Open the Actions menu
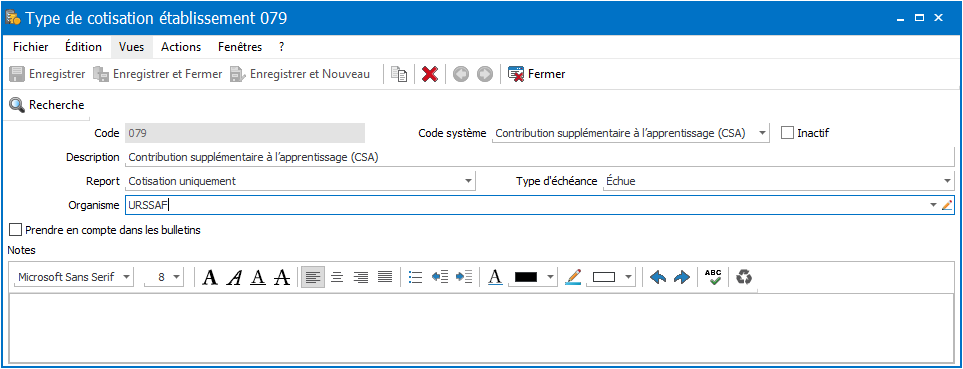Viewport: 963px width, 369px height. 181,47
